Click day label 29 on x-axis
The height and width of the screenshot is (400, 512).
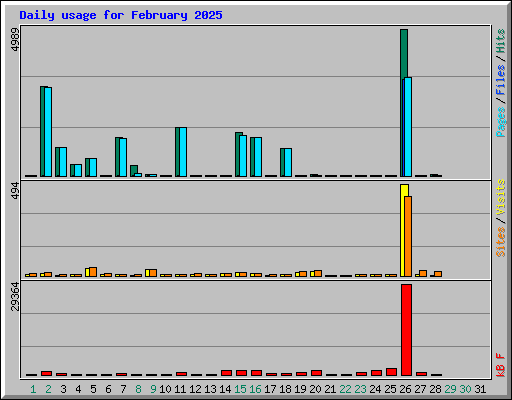click(450, 389)
